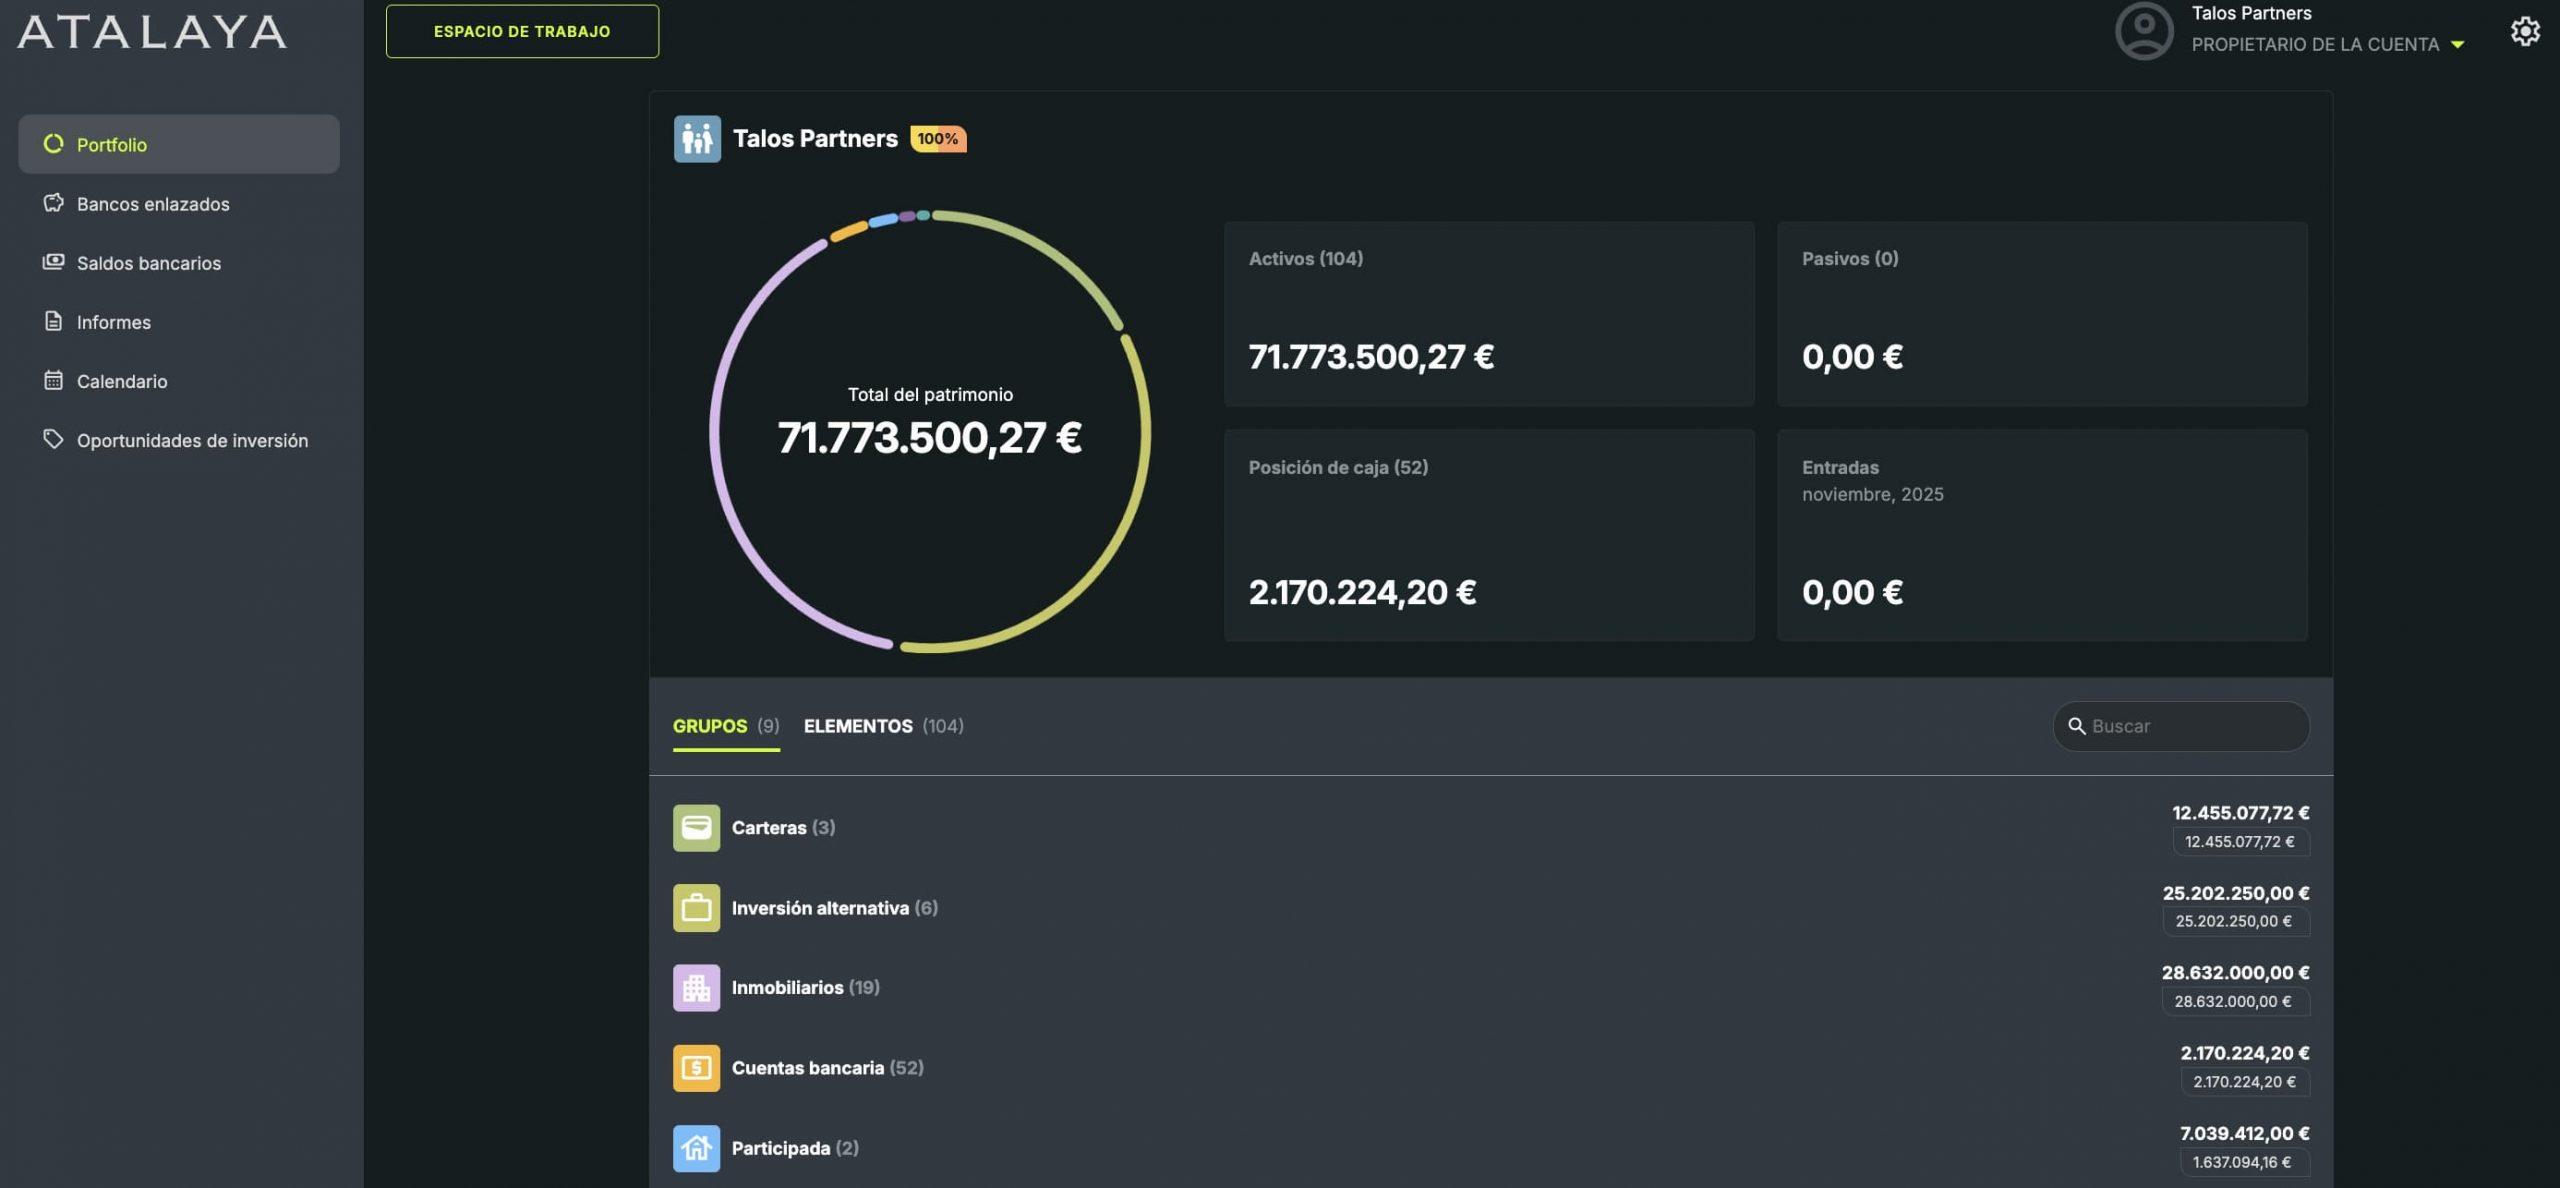Click the user avatar icon
The image size is (2560, 1188).
(x=2143, y=31)
